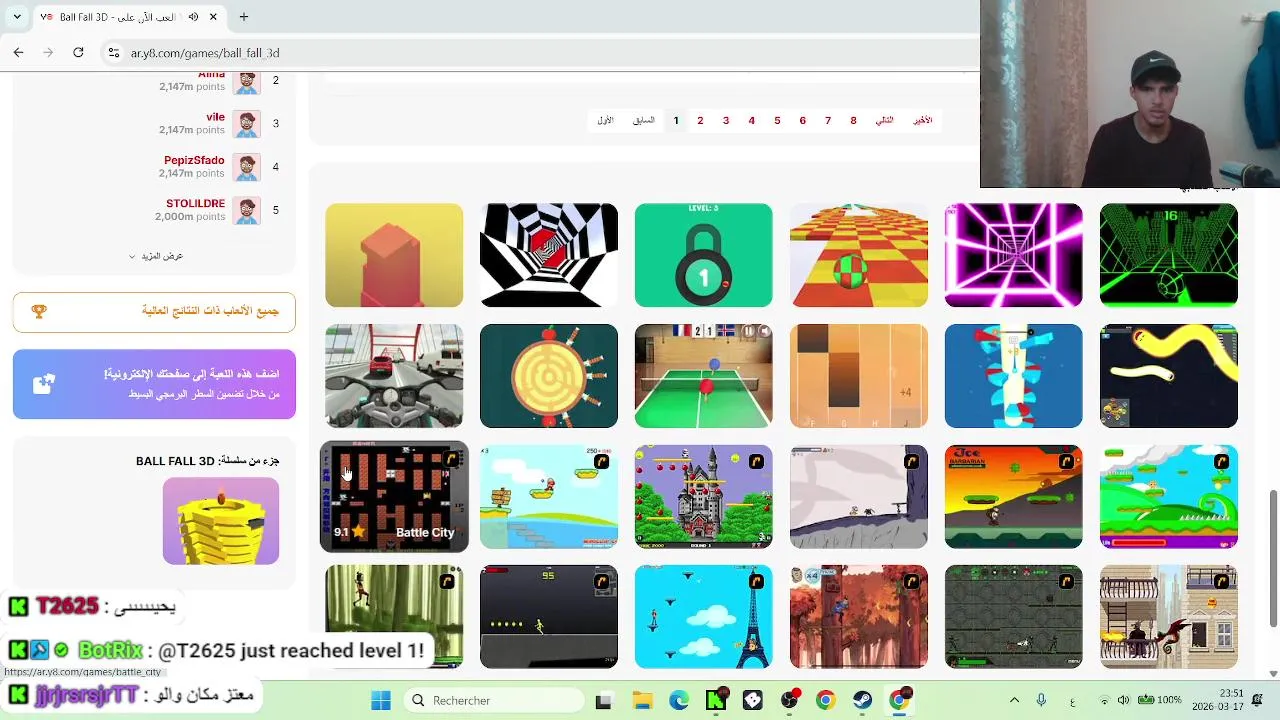Go to leaderboard page 5

pos(777,120)
